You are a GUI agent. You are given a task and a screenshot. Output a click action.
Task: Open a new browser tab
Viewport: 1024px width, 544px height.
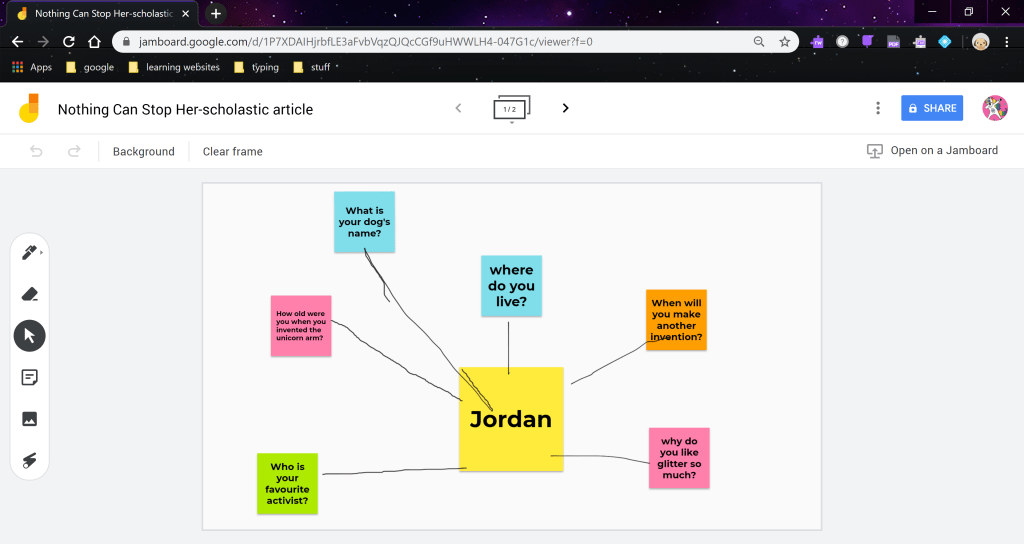pos(215,13)
